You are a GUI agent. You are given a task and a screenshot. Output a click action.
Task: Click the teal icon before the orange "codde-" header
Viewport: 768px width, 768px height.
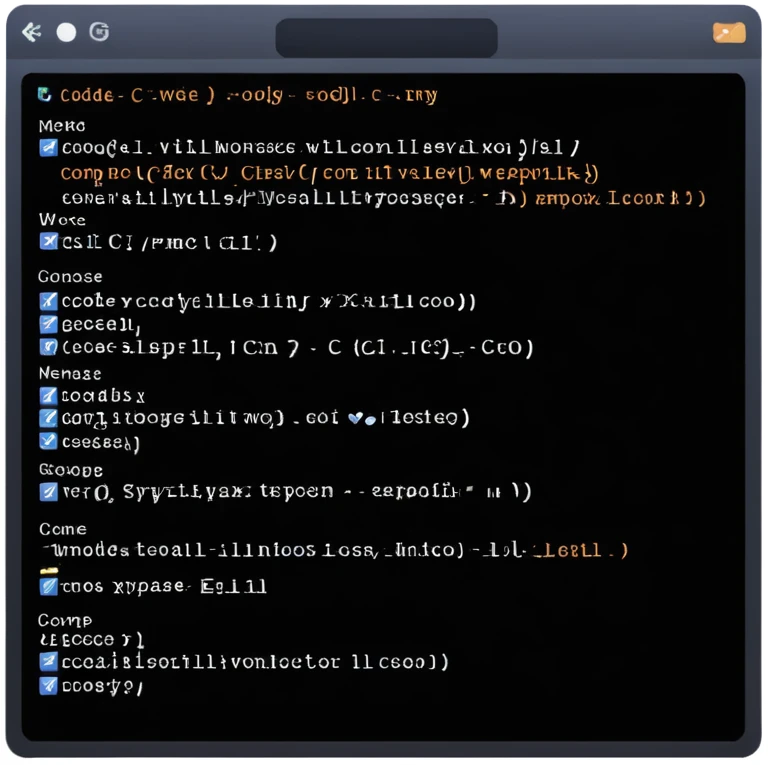coord(45,94)
